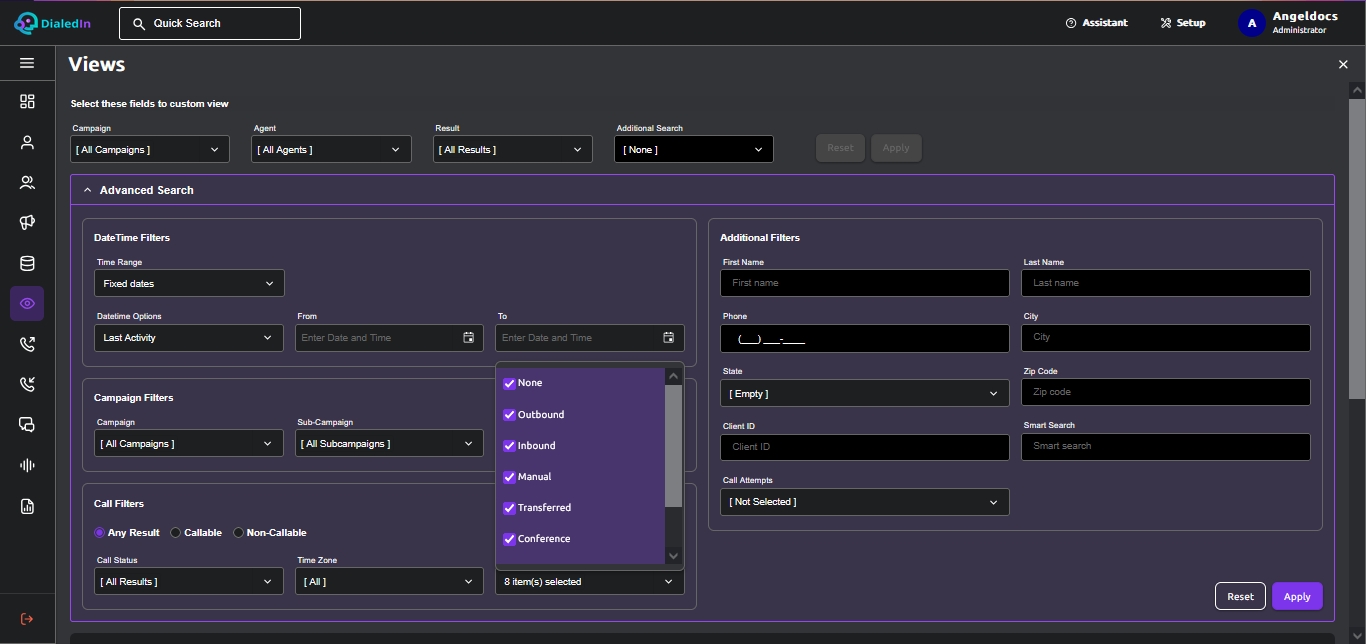
Task: Close the Views panel with X
Action: [1343, 64]
